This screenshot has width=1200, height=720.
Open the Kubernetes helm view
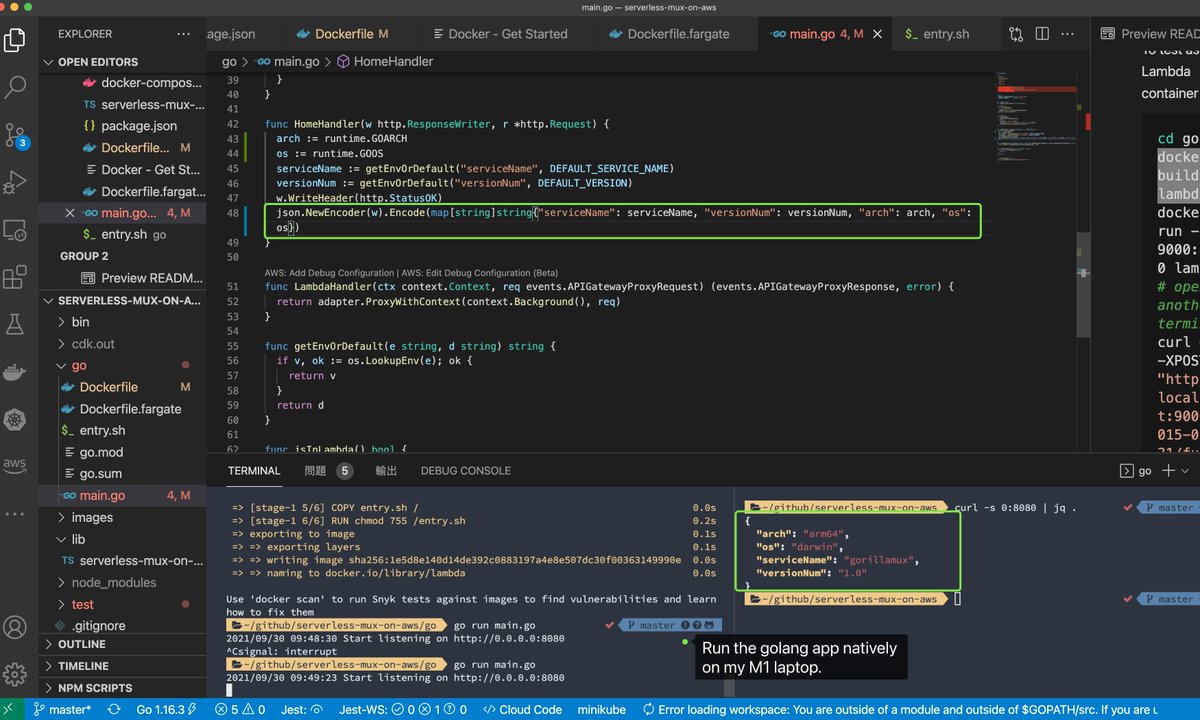(16, 419)
